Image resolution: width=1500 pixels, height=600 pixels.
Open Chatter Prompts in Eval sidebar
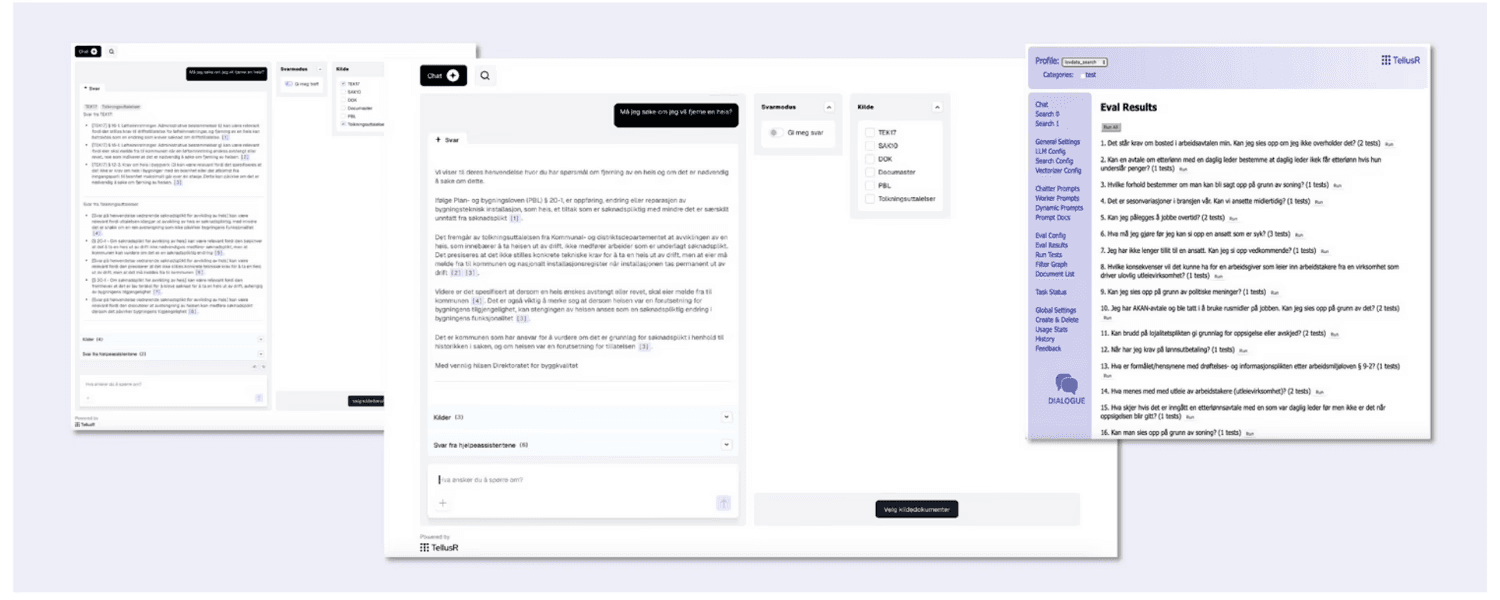click(x=1058, y=188)
